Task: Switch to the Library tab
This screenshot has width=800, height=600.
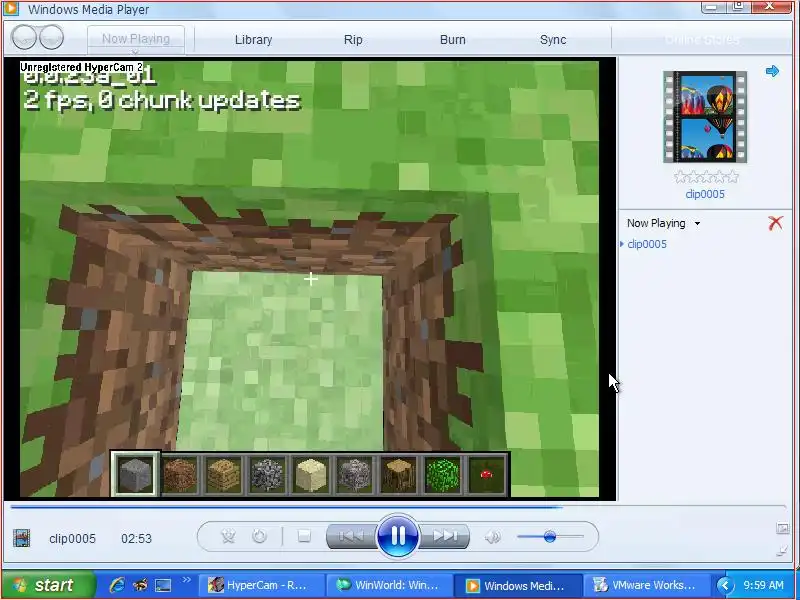Action: click(253, 39)
